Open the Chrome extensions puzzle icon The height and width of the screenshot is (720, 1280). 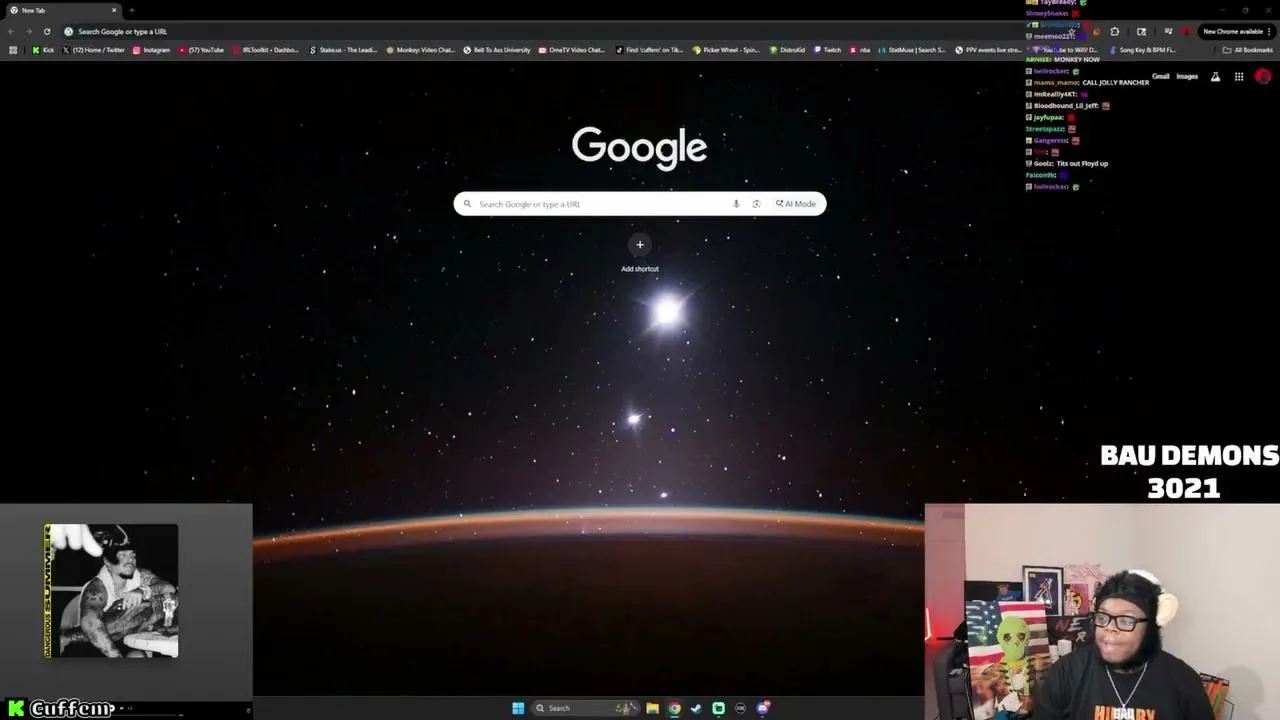click(1115, 31)
